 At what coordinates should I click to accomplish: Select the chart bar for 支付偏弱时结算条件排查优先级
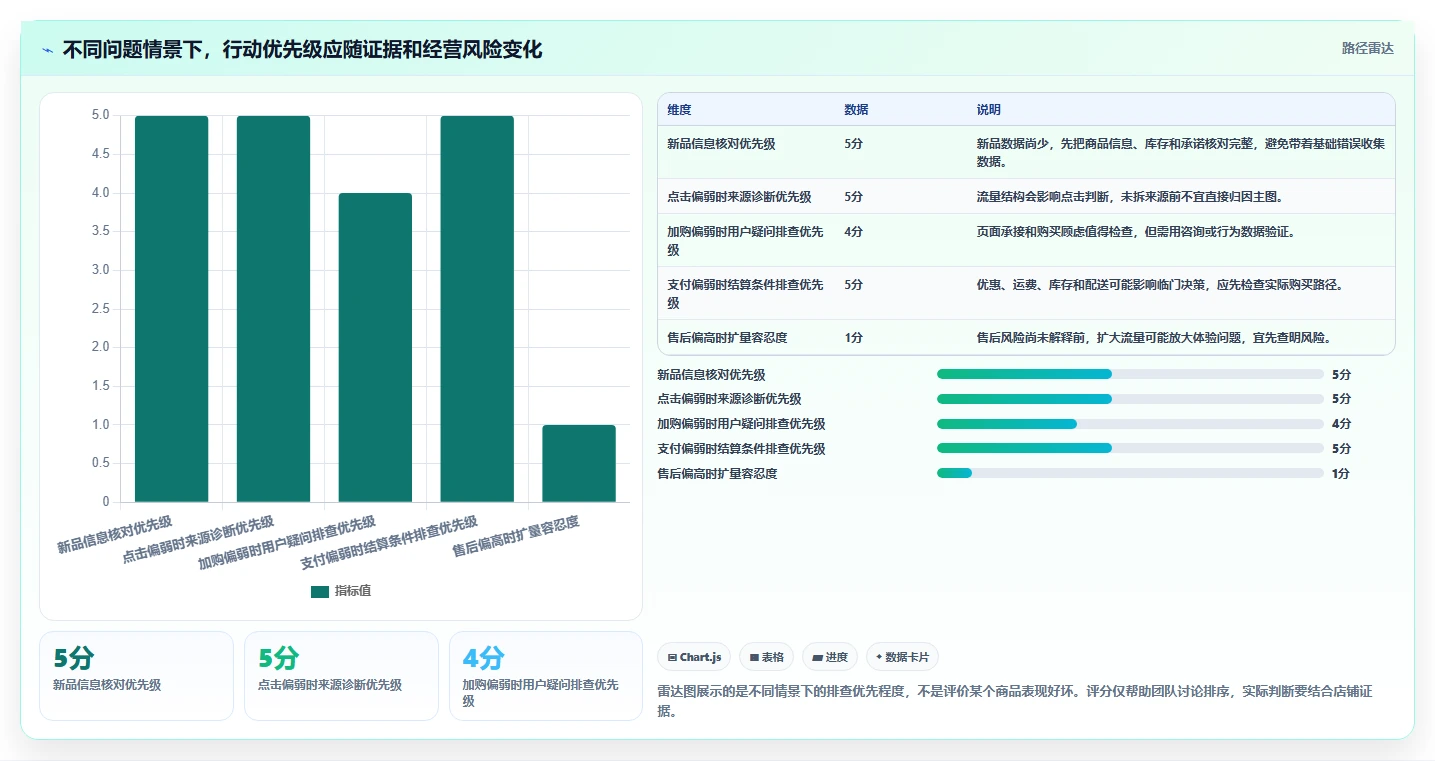pyautogui.click(x=477, y=309)
